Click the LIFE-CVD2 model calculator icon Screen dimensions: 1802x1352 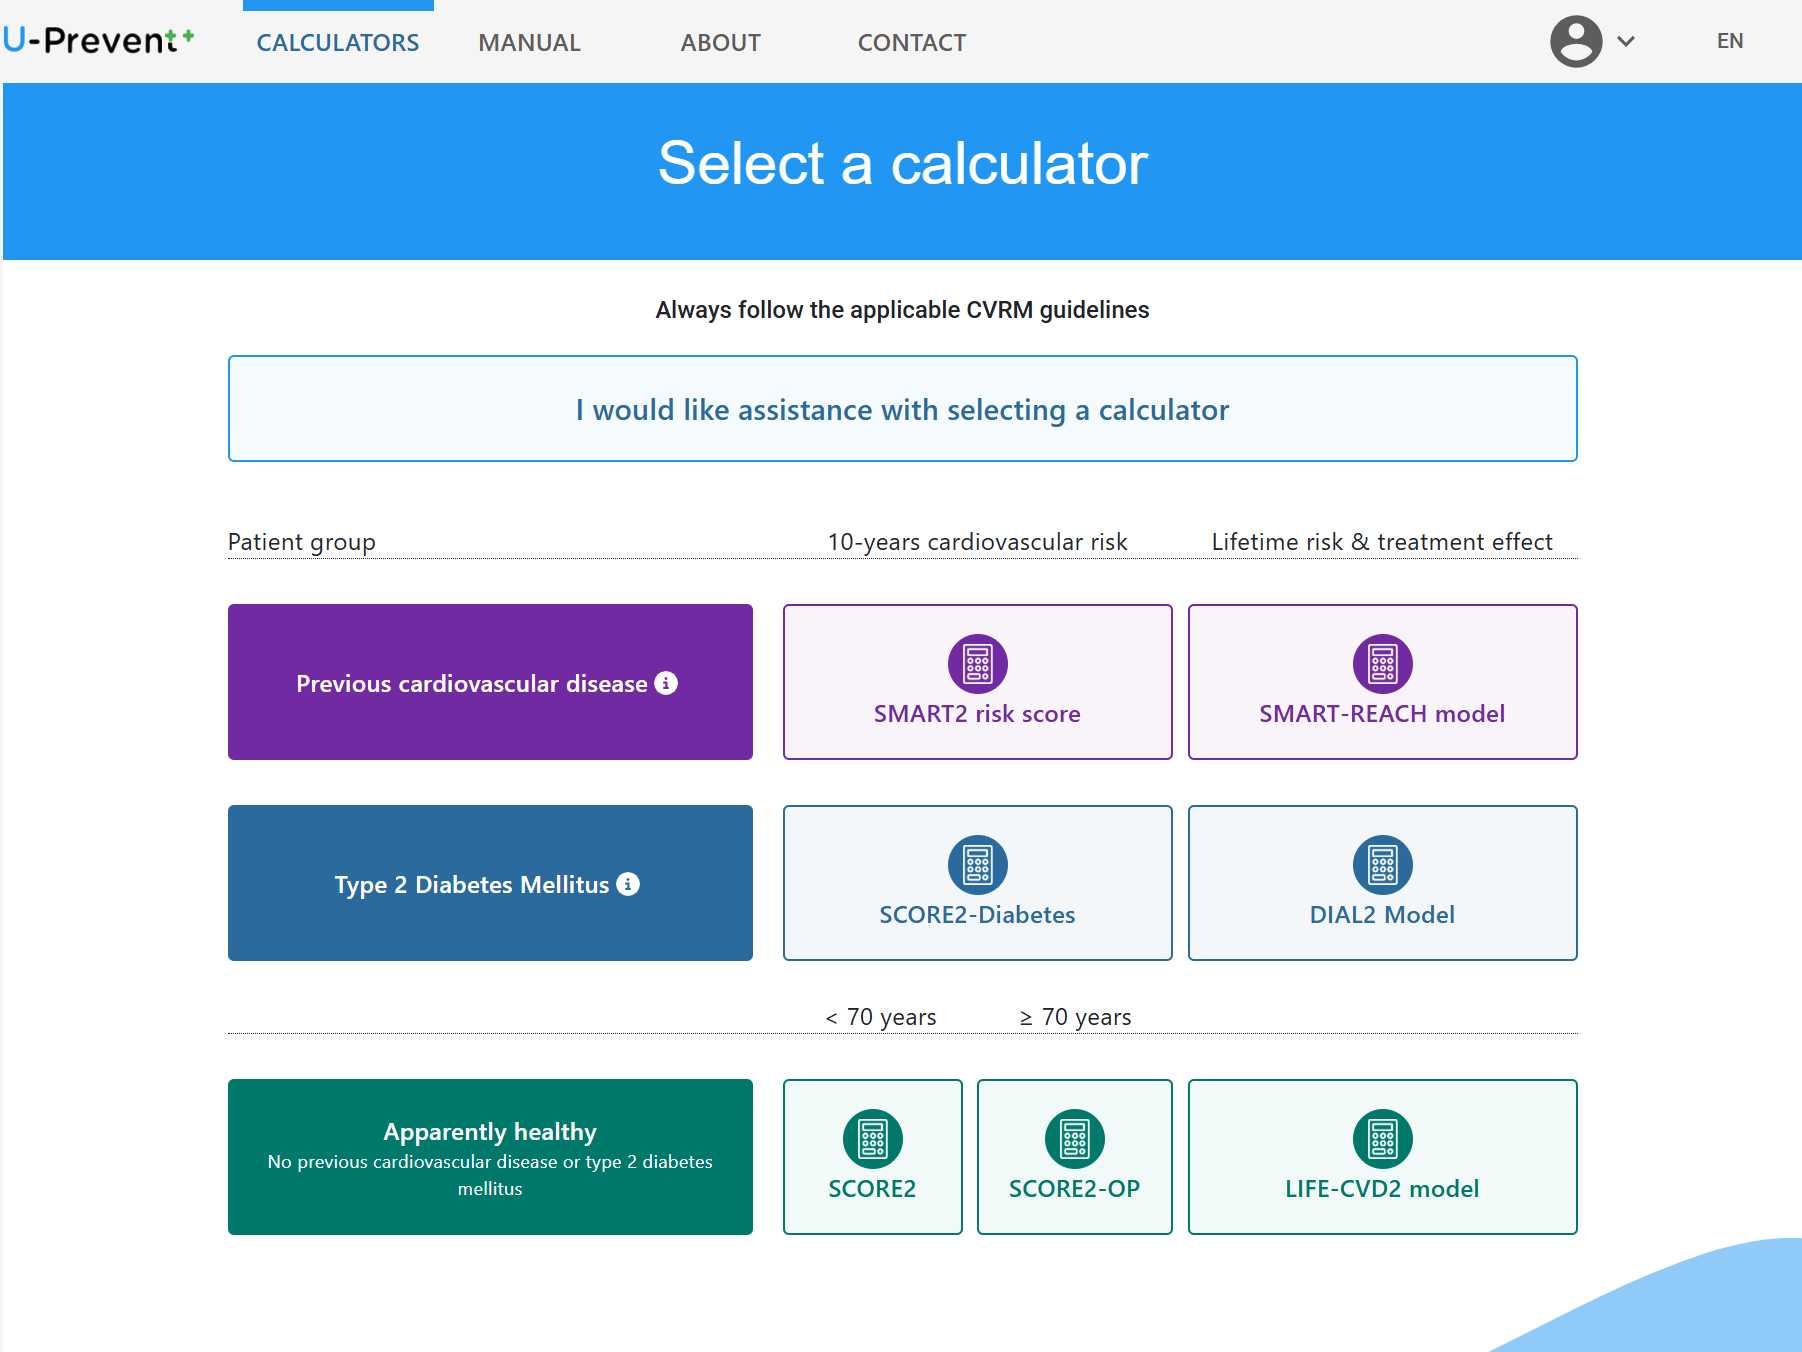[1382, 1139]
